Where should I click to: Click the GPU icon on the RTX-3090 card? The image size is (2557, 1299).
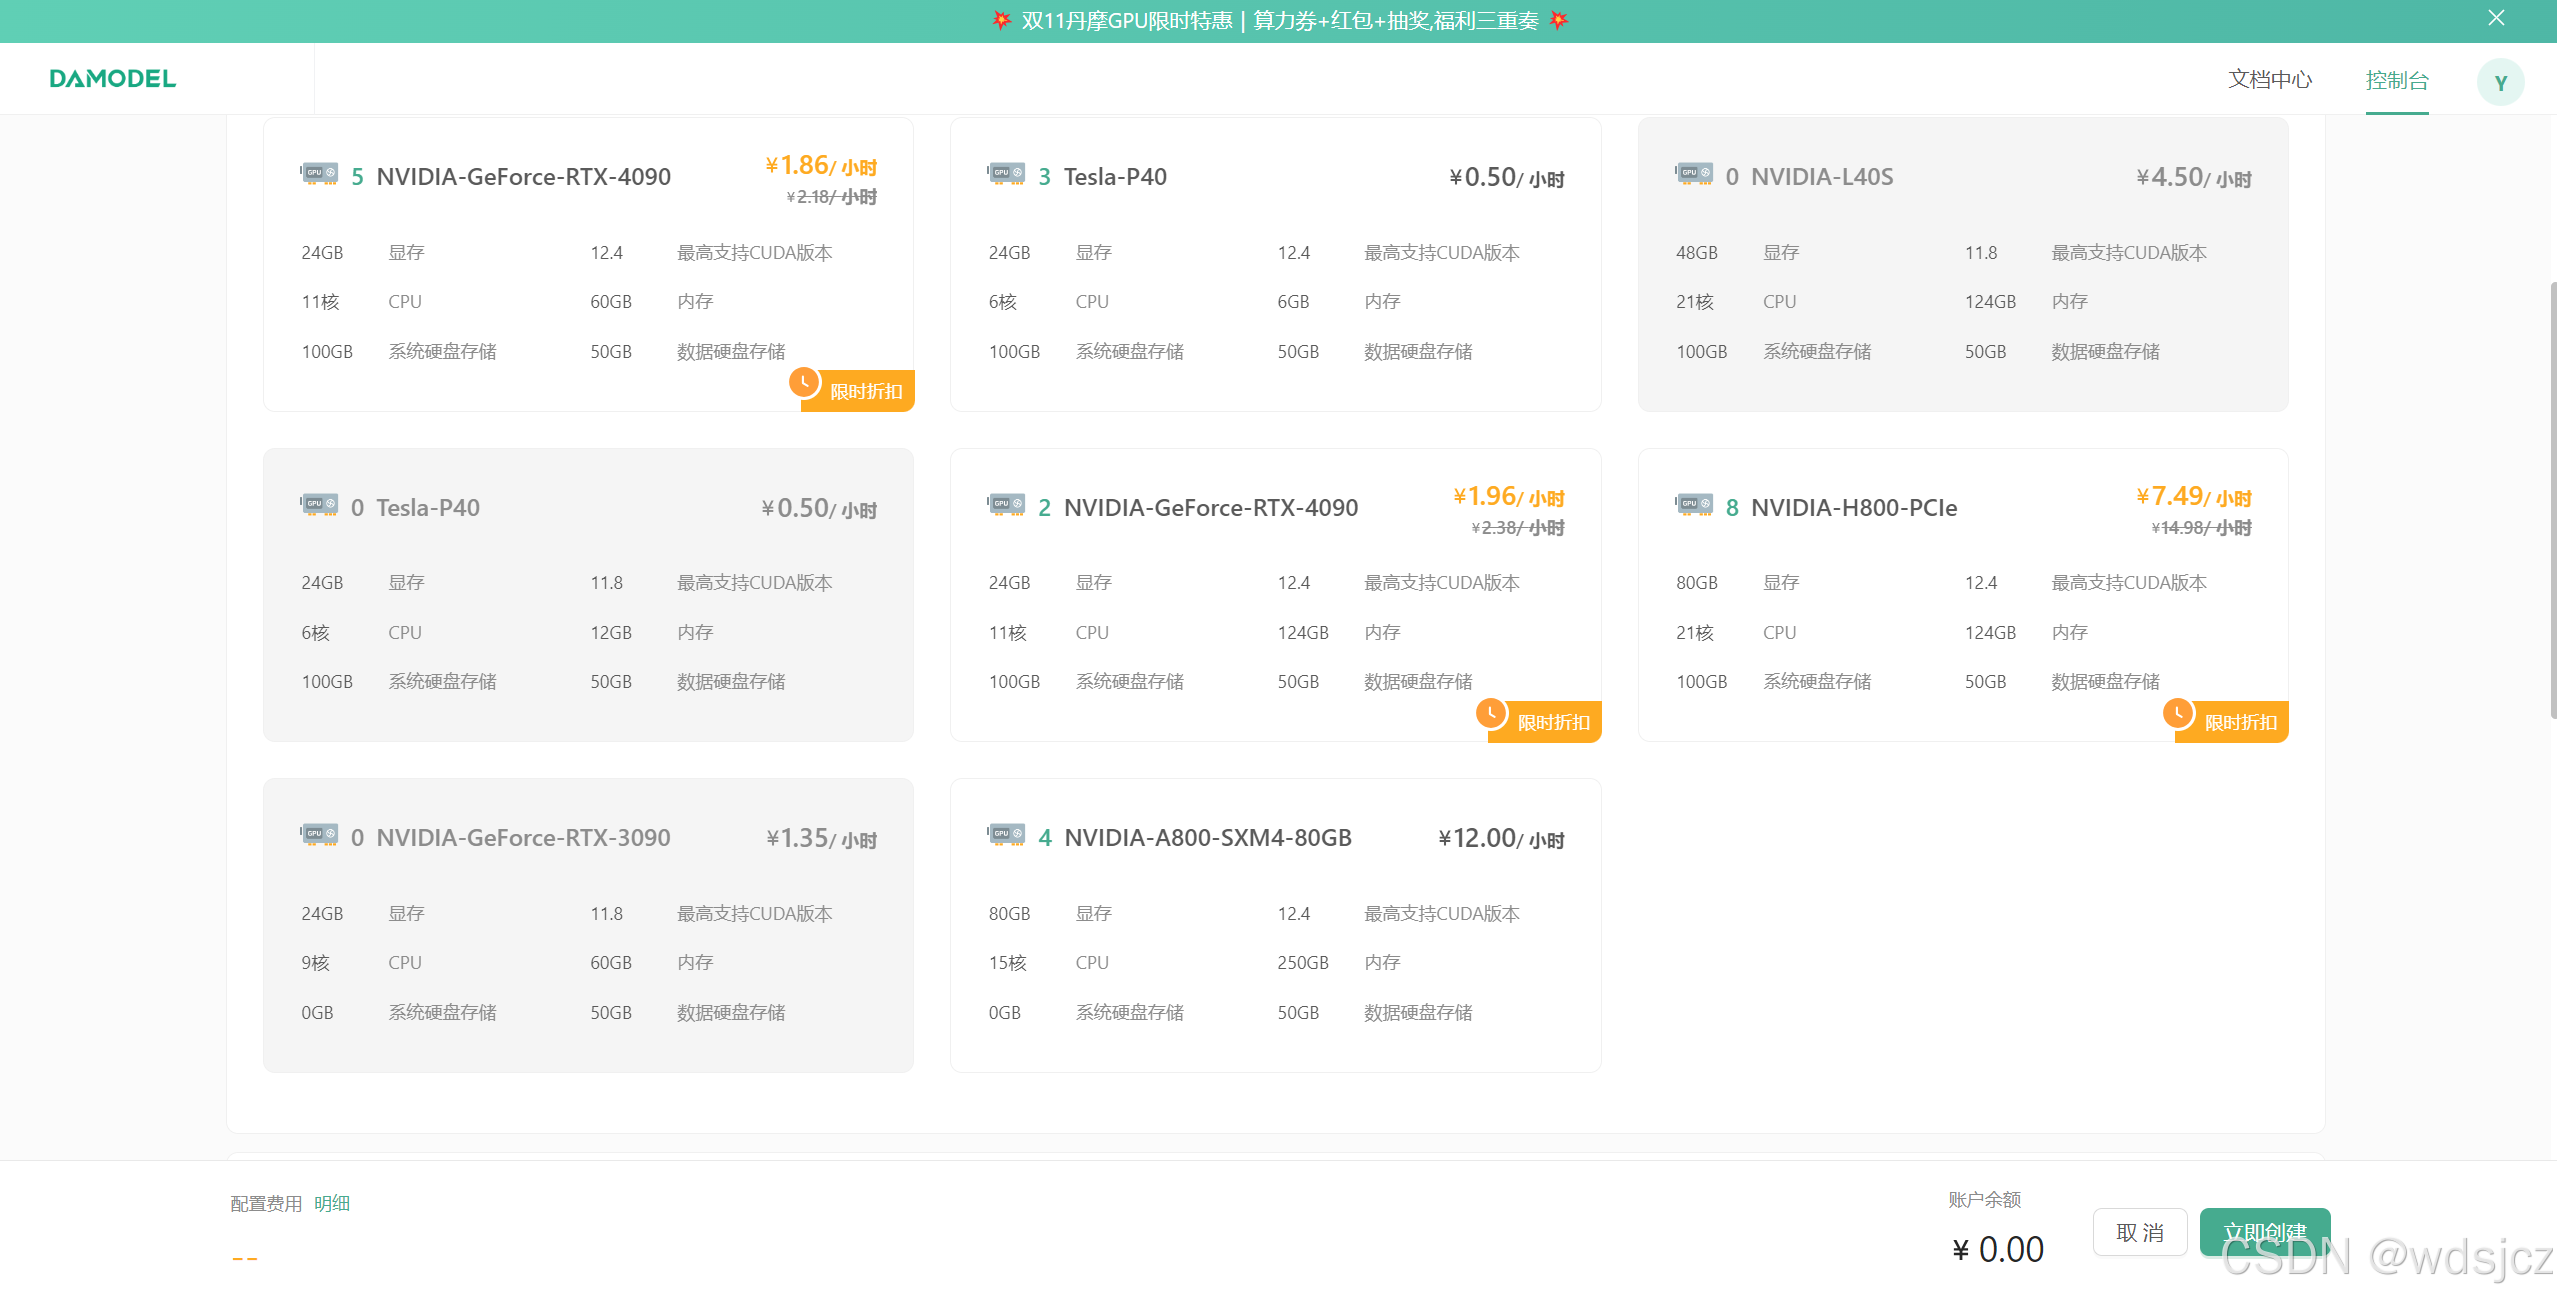tap(320, 835)
